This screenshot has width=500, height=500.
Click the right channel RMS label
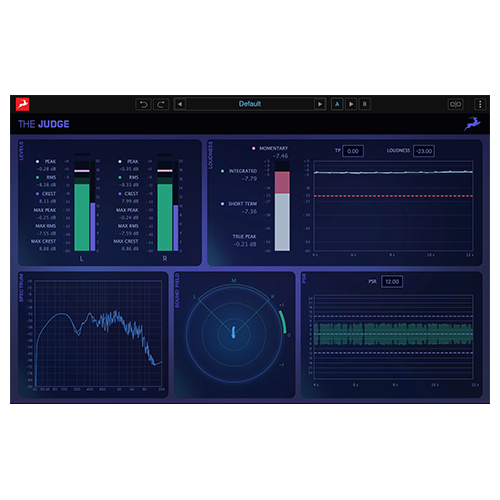coord(134,177)
